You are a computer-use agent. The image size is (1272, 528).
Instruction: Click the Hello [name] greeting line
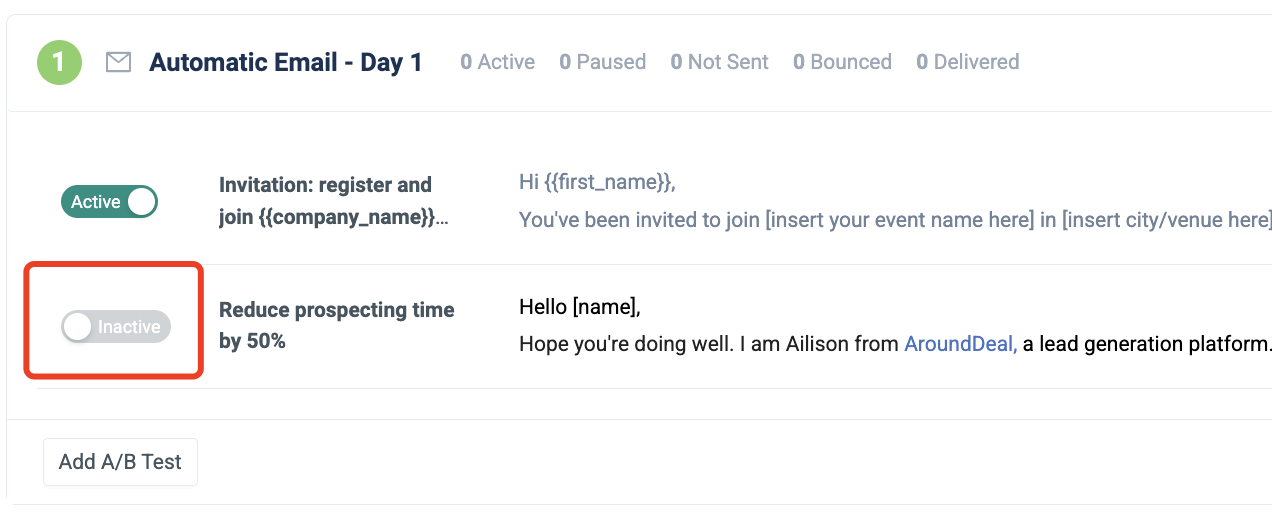[579, 307]
